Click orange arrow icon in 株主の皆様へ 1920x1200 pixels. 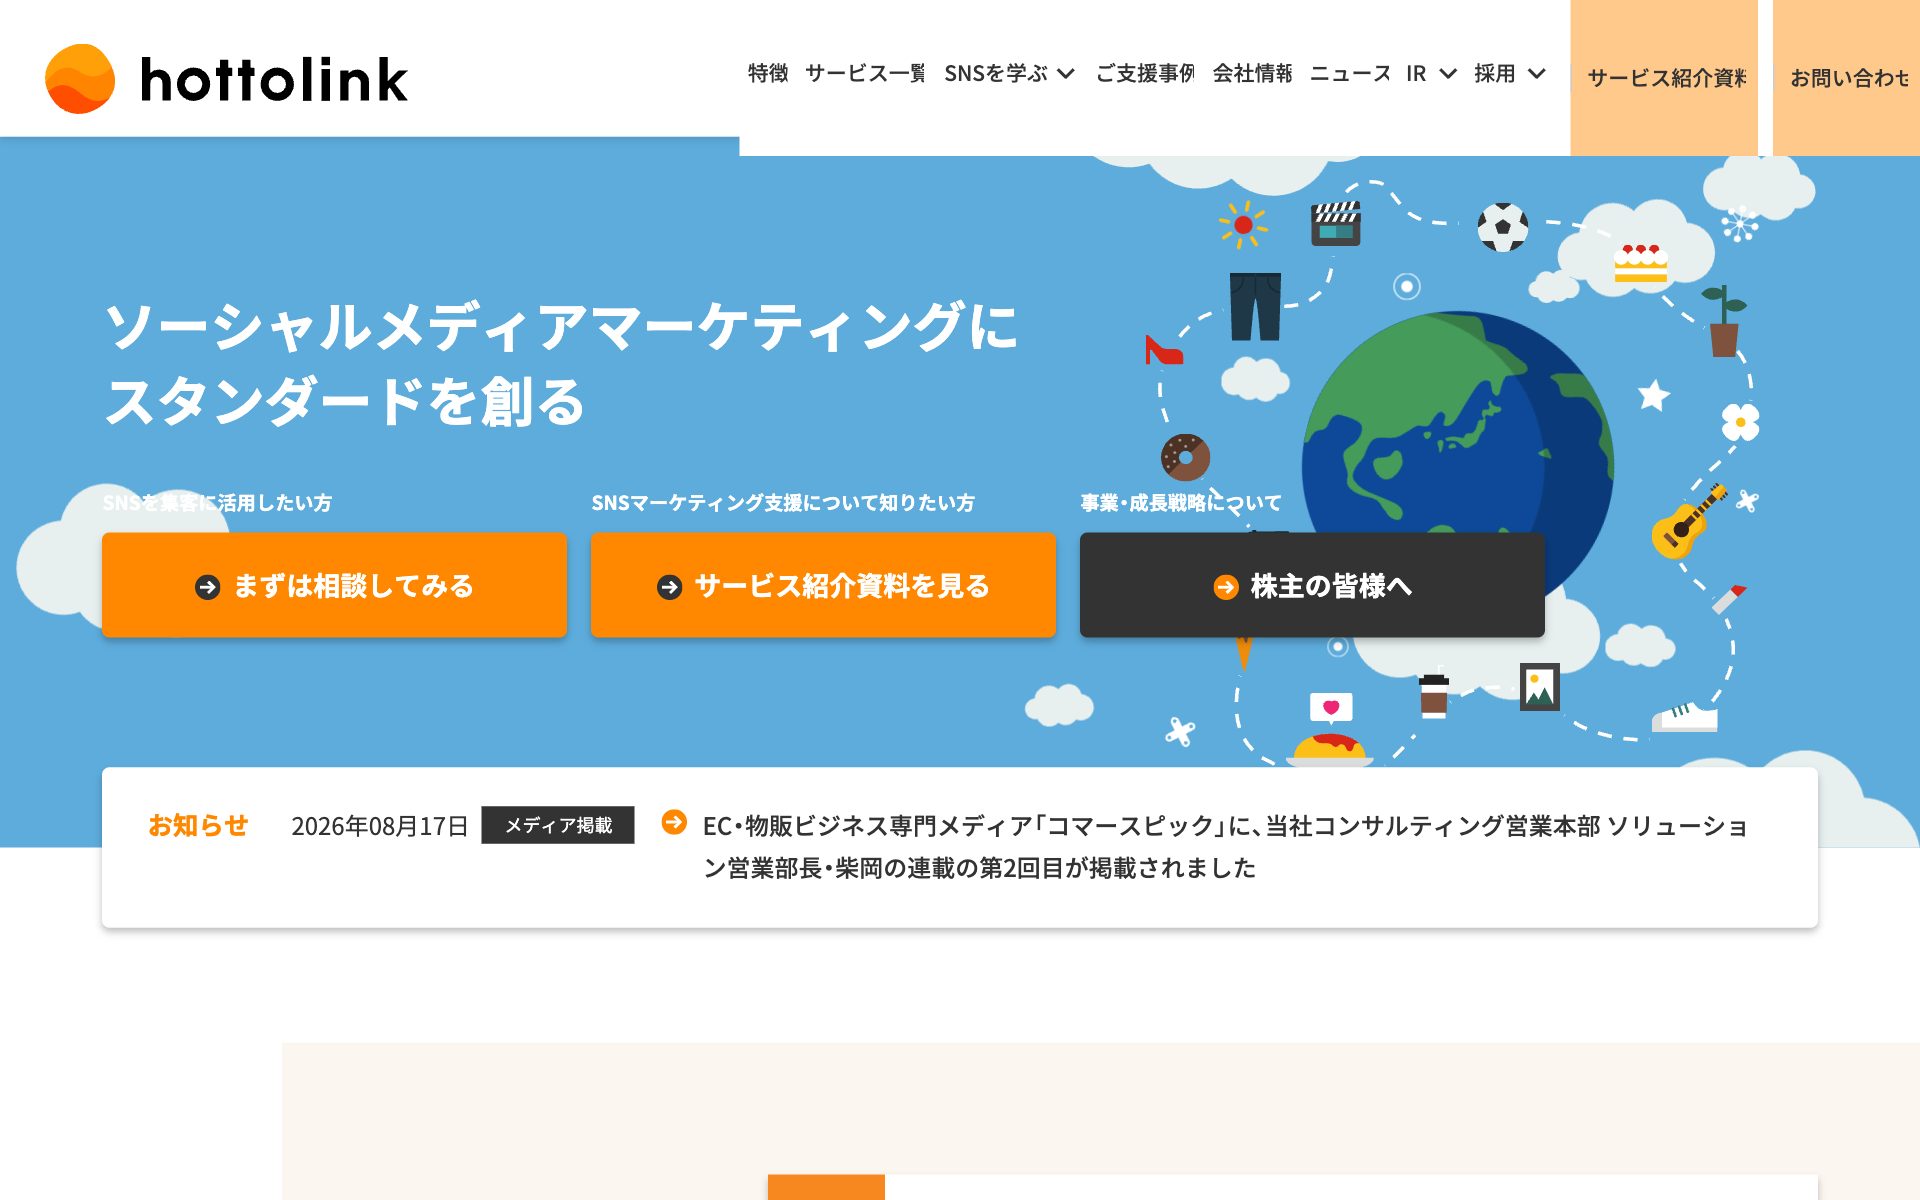1226,587
